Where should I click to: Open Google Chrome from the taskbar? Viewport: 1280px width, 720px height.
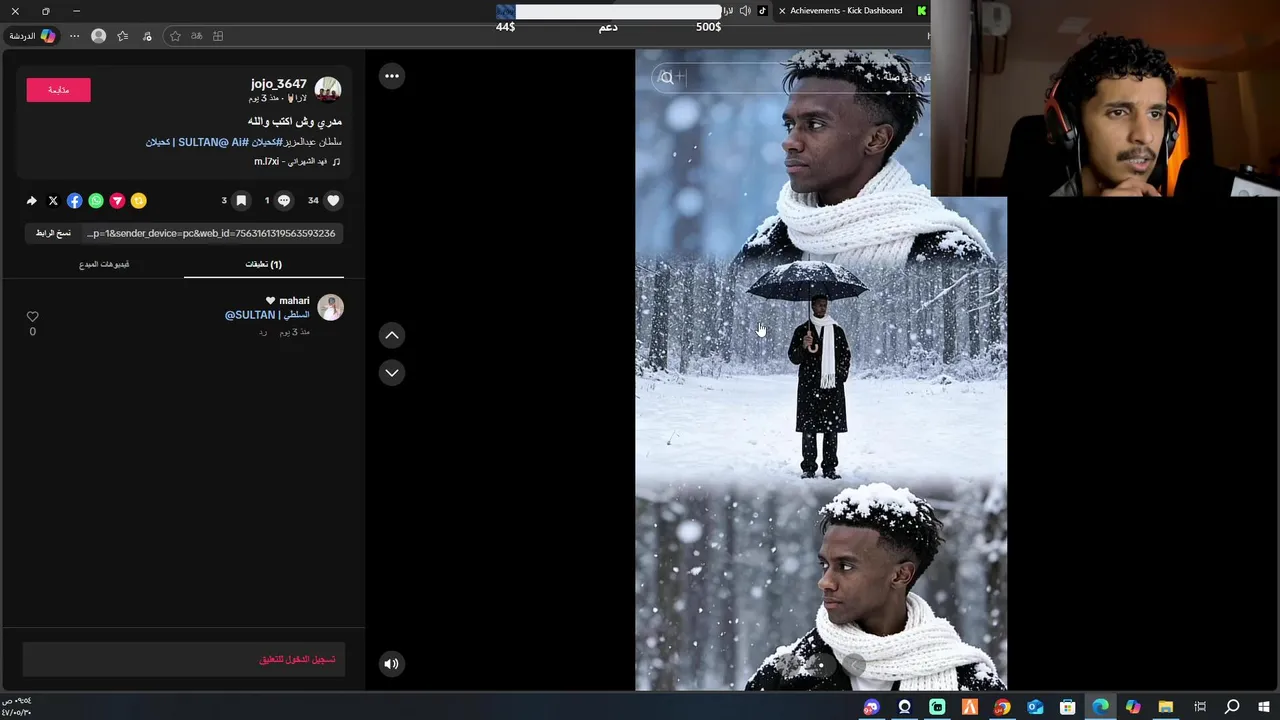(1002, 707)
